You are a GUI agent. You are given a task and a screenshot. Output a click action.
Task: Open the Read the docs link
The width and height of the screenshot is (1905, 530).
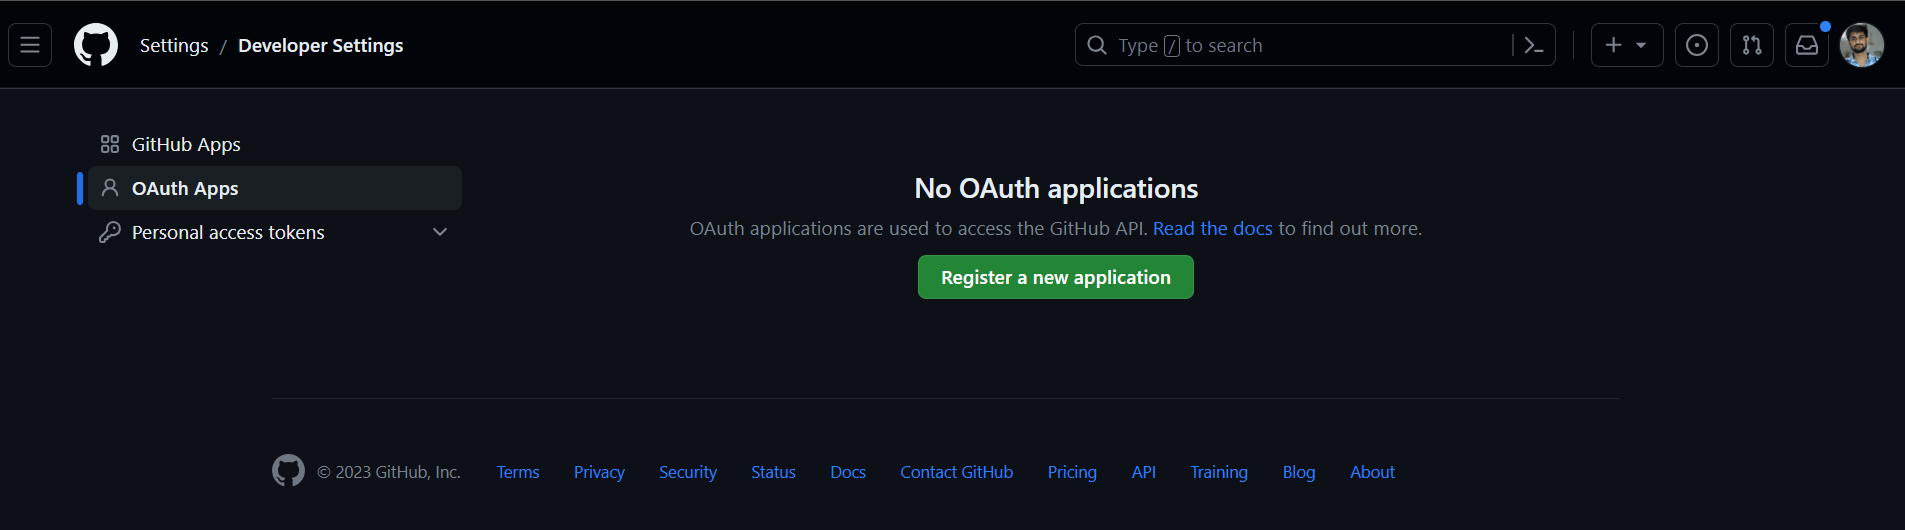point(1212,229)
